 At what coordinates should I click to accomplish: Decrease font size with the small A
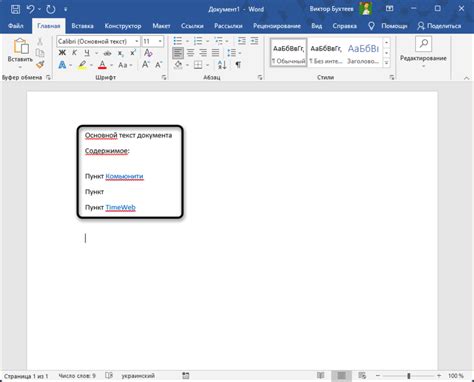pyautogui.click(x=159, y=65)
